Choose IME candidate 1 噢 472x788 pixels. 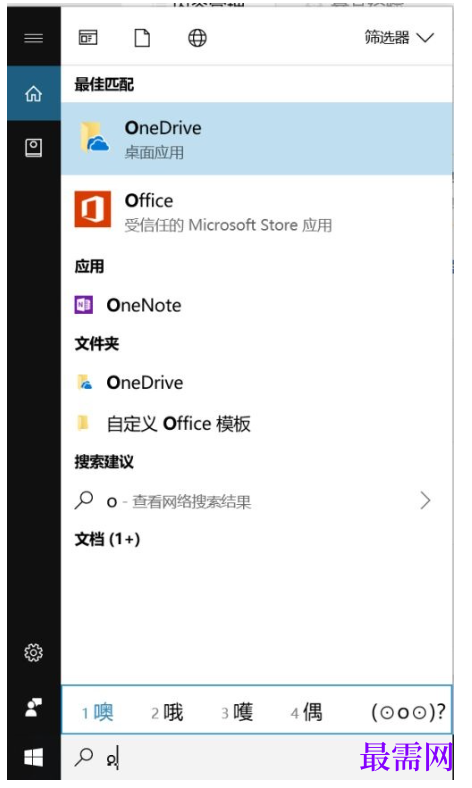[98, 712]
